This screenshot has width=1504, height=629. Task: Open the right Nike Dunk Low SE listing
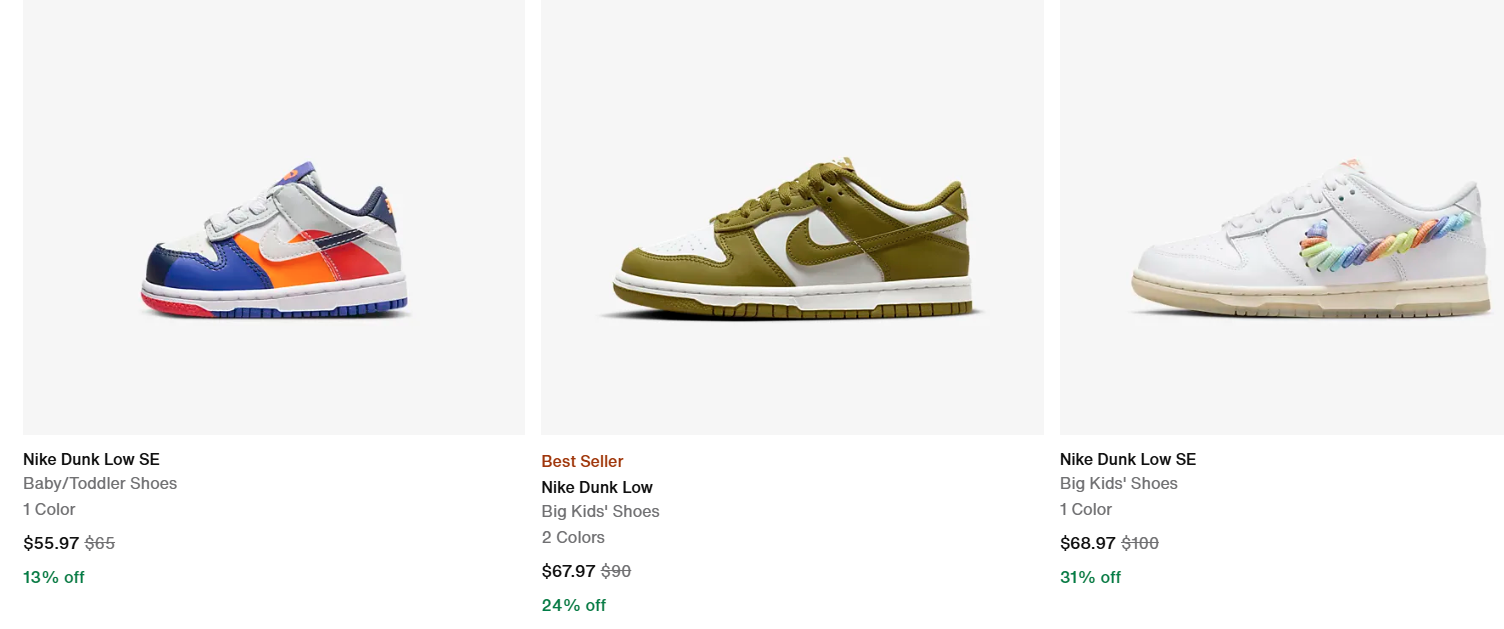tap(1127, 459)
